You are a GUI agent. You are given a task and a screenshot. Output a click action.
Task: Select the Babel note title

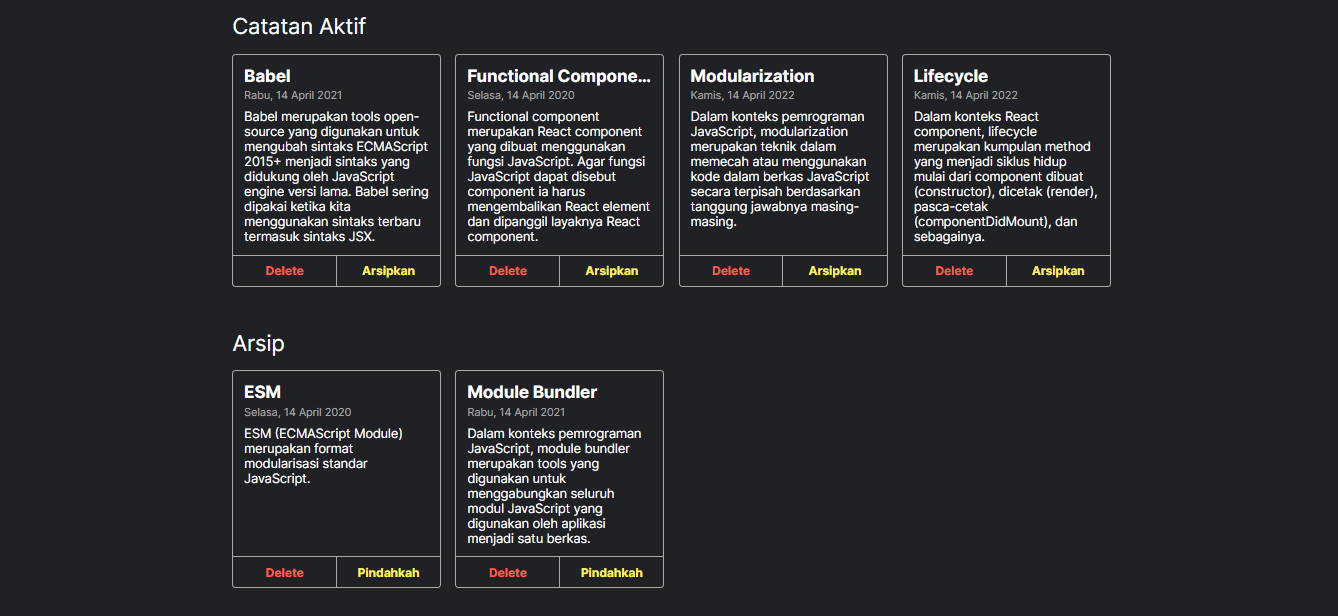[x=265, y=75]
